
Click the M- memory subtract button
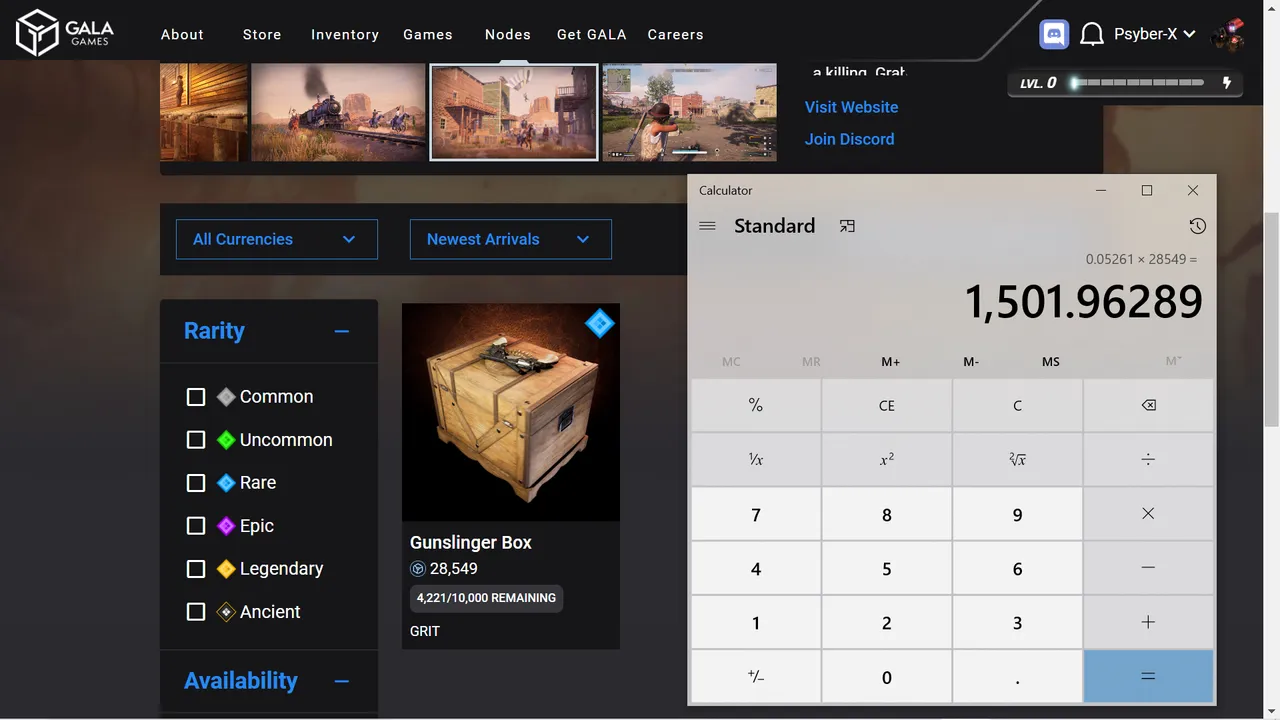click(x=971, y=362)
